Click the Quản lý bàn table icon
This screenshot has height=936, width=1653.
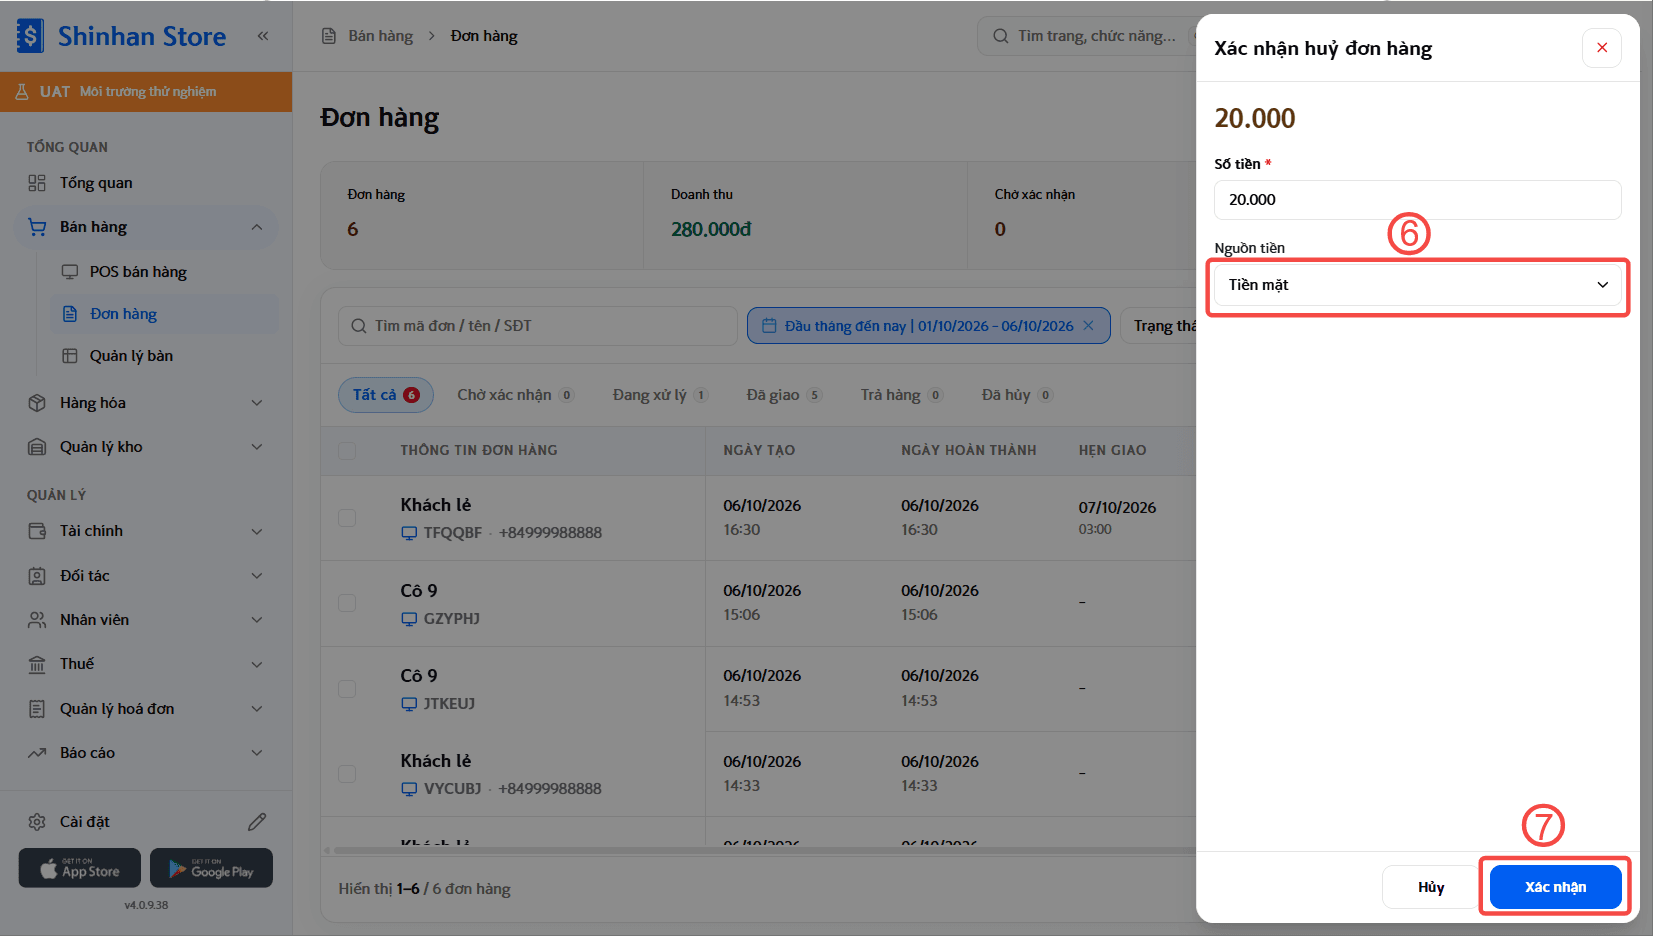tap(70, 356)
